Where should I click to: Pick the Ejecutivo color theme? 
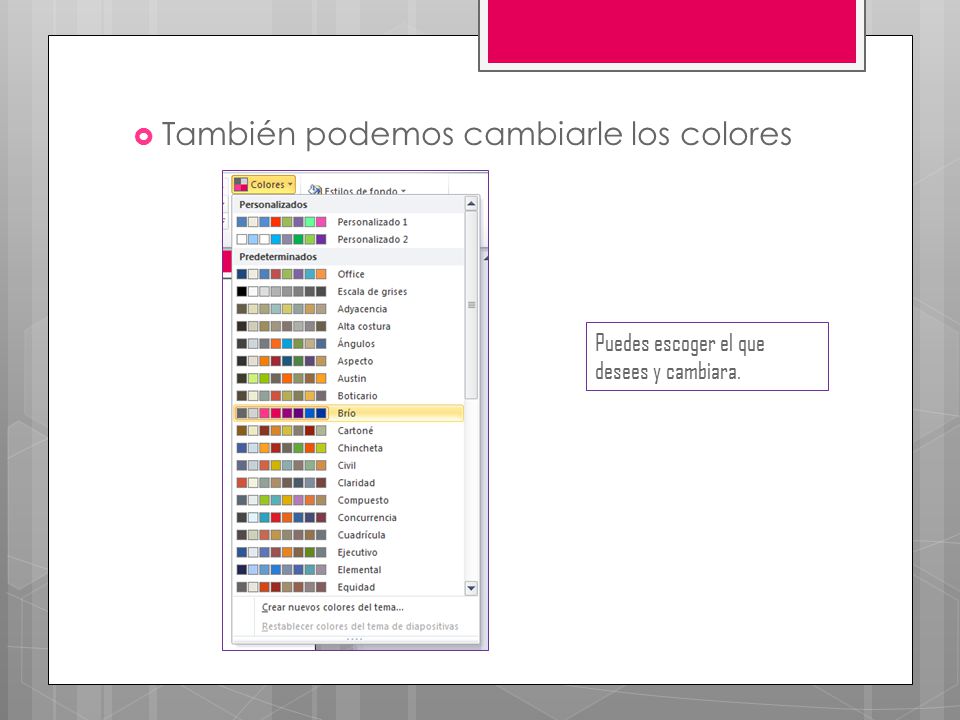pyautogui.click(x=348, y=552)
